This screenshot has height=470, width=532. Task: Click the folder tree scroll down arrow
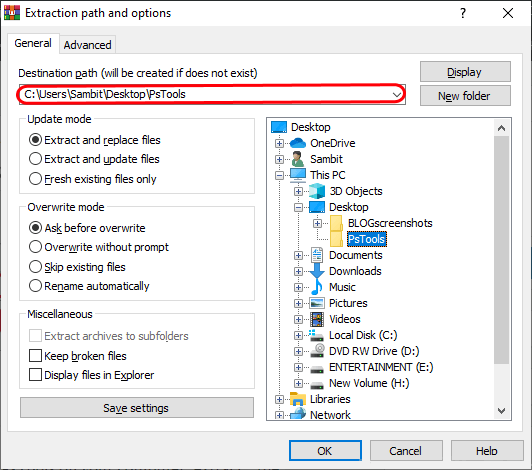(501, 411)
